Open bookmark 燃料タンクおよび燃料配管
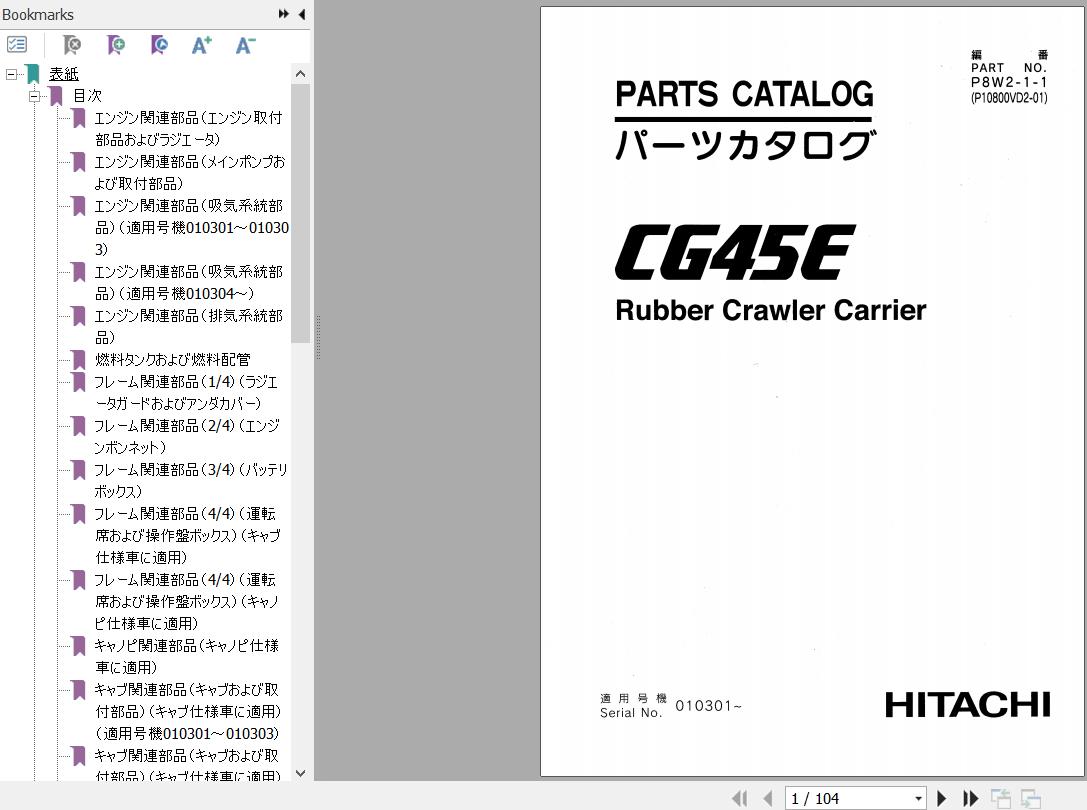The image size is (1087, 810). (173, 359)
